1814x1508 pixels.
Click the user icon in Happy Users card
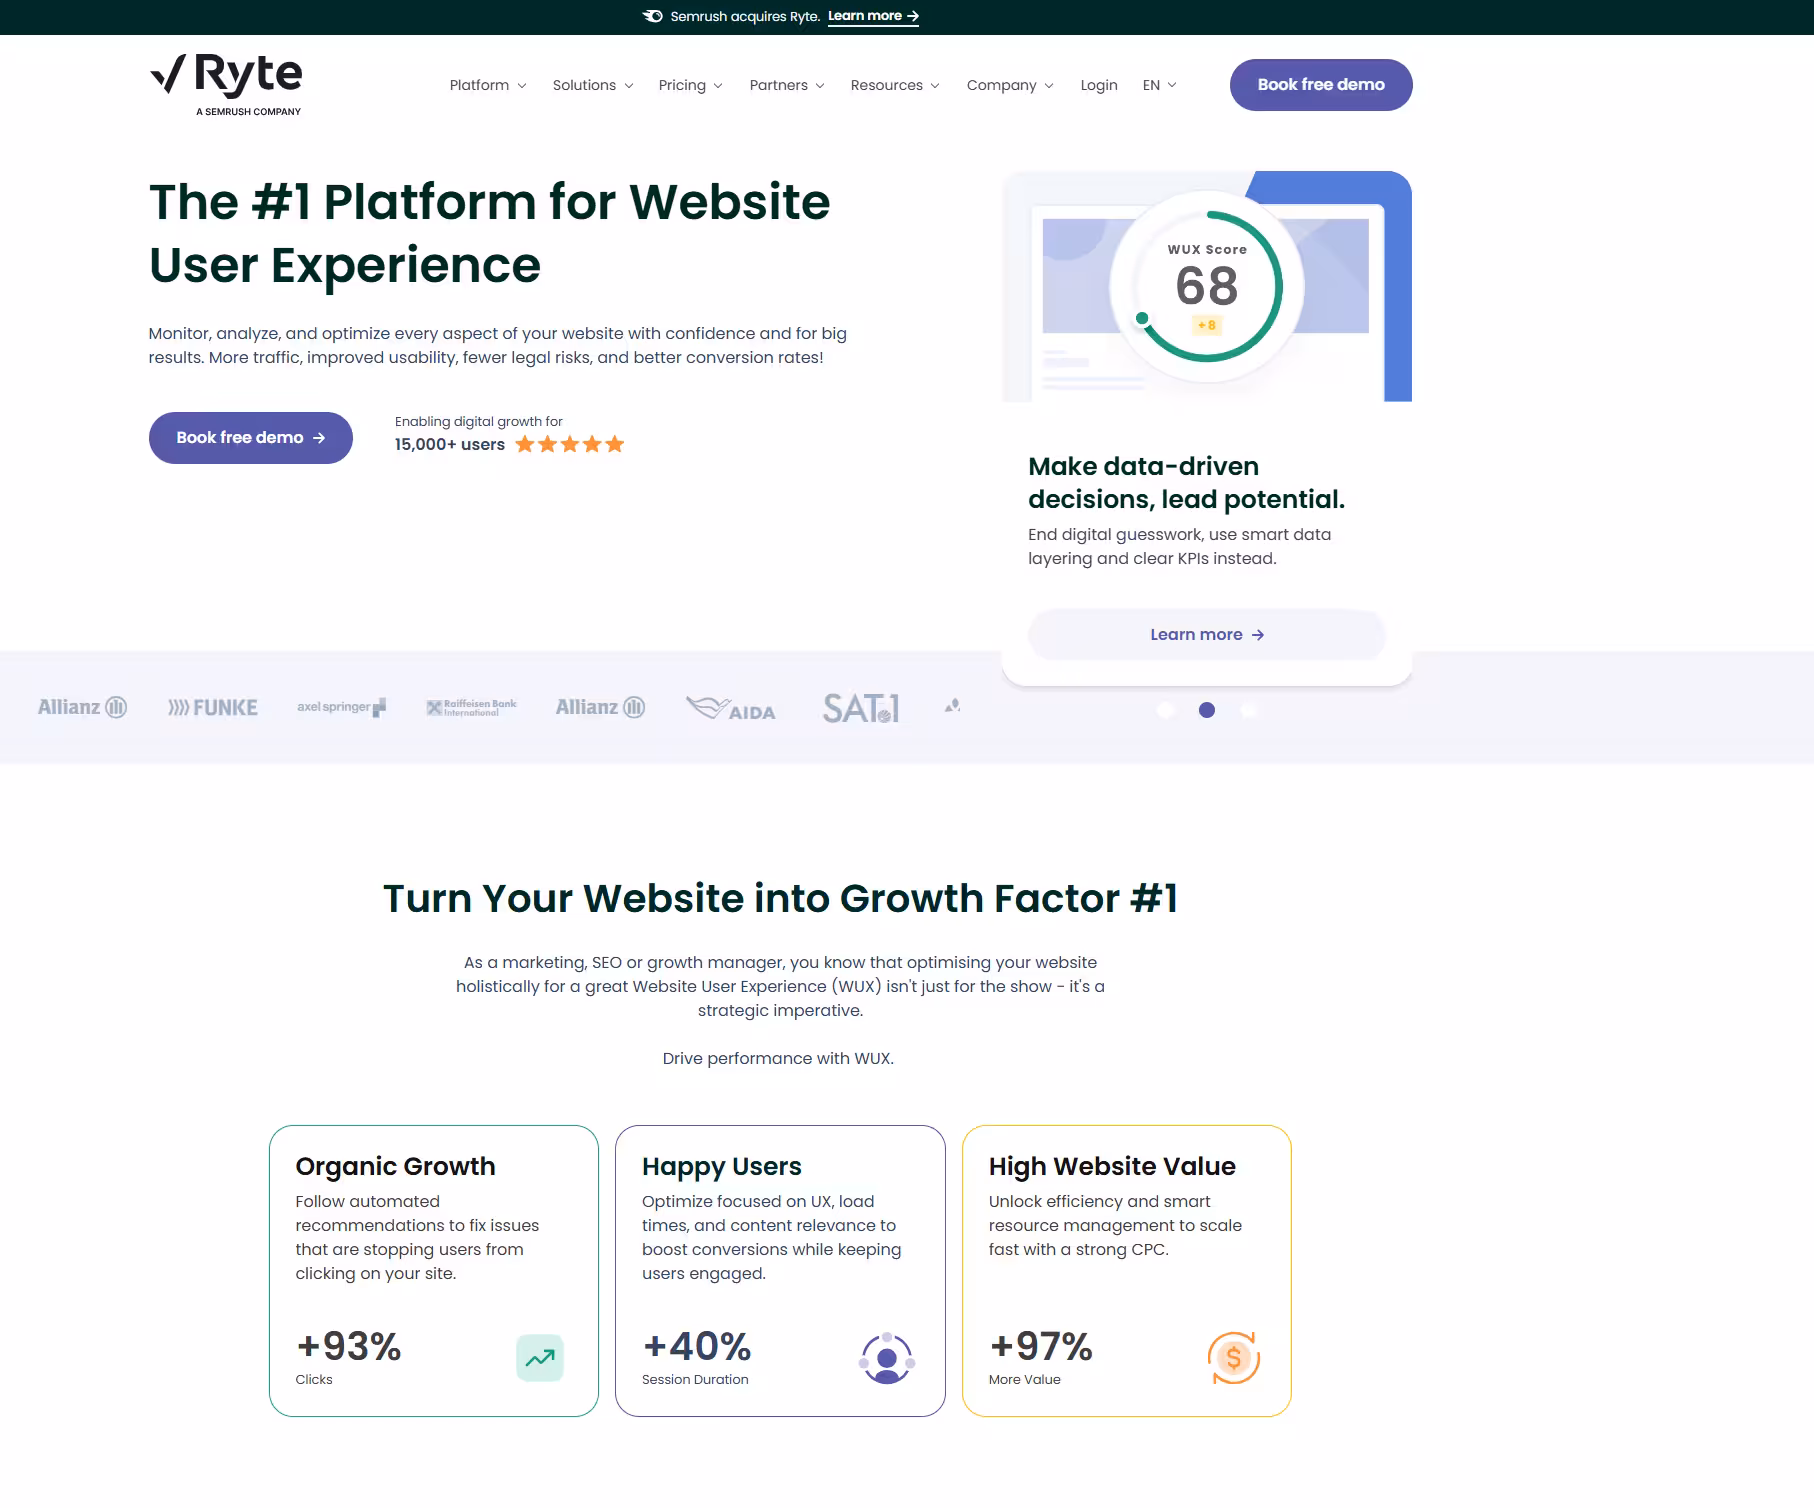coord(887,1358)
